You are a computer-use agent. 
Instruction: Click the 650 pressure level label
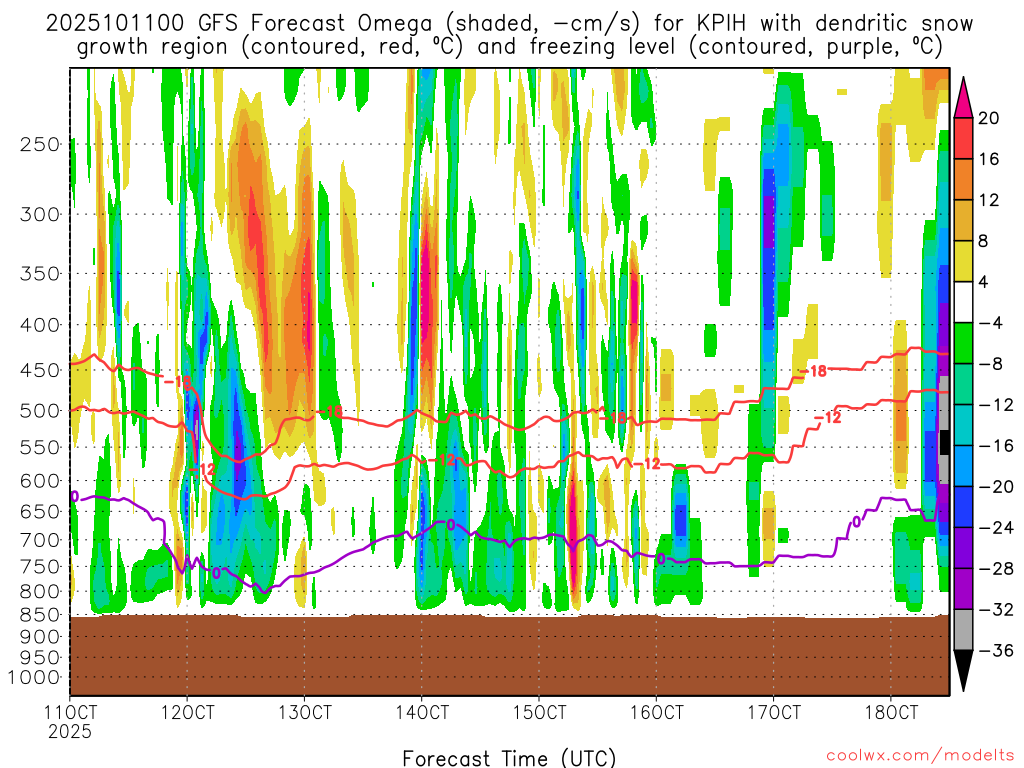(40, 511)
